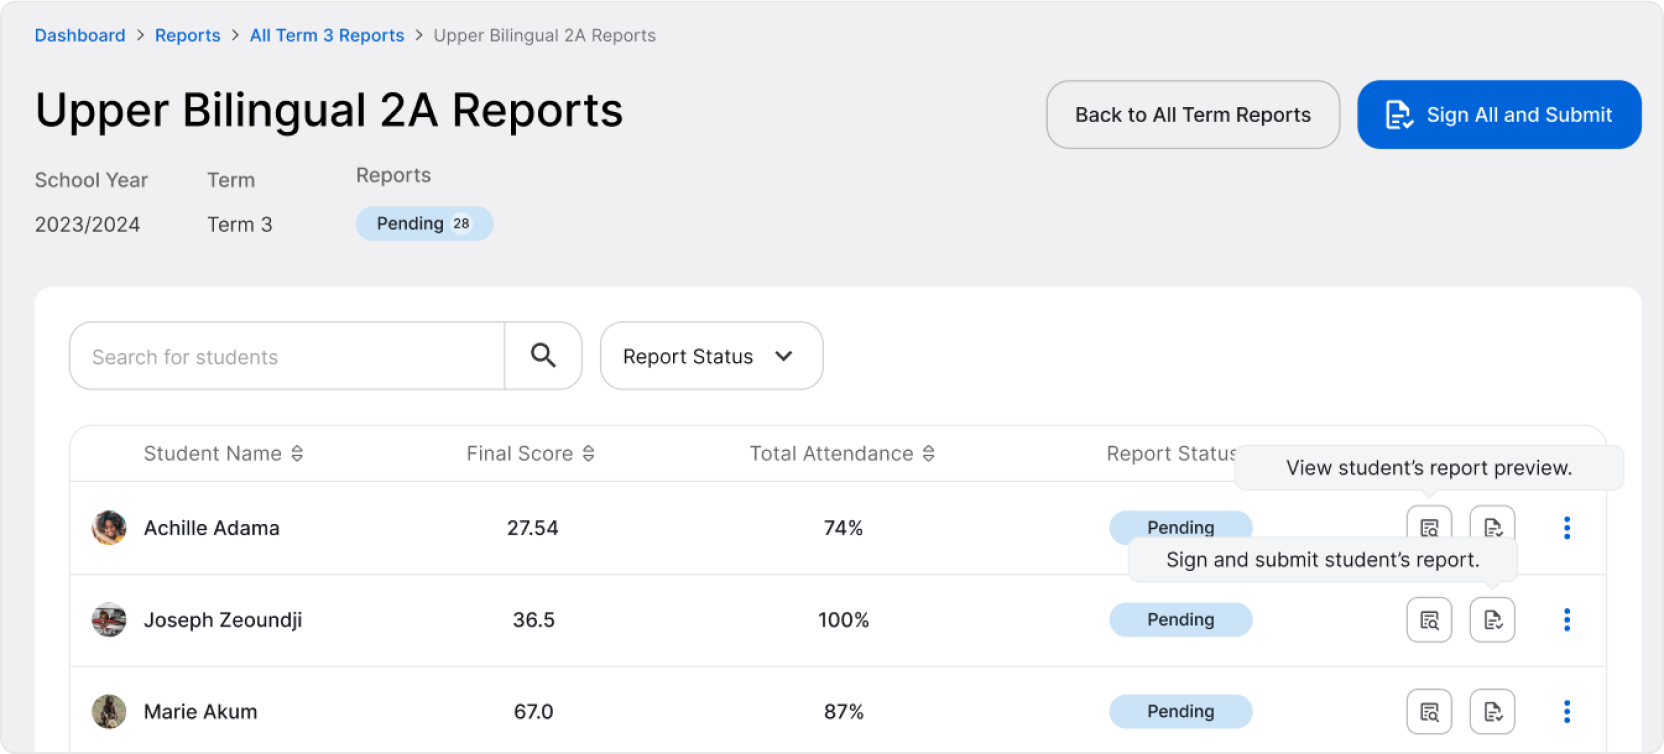Click the search magnifier icon button
This screenshot has height=754, width=1664.
click(543, 355)
